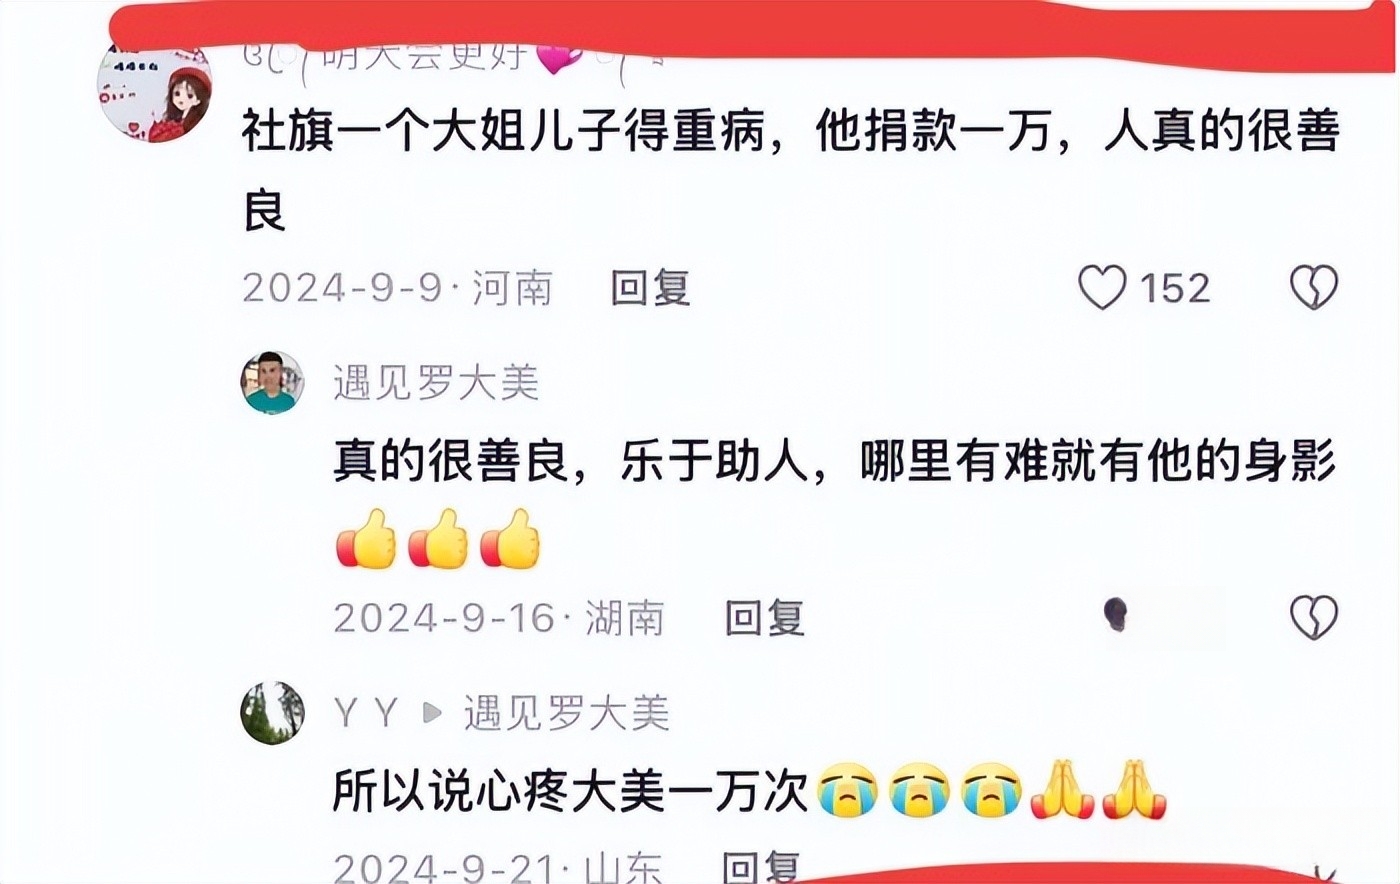Select the top comment about 捐款一万
Image resolution: width=1400 pixels, height=884 pixels.
click(x=790, y=170)
